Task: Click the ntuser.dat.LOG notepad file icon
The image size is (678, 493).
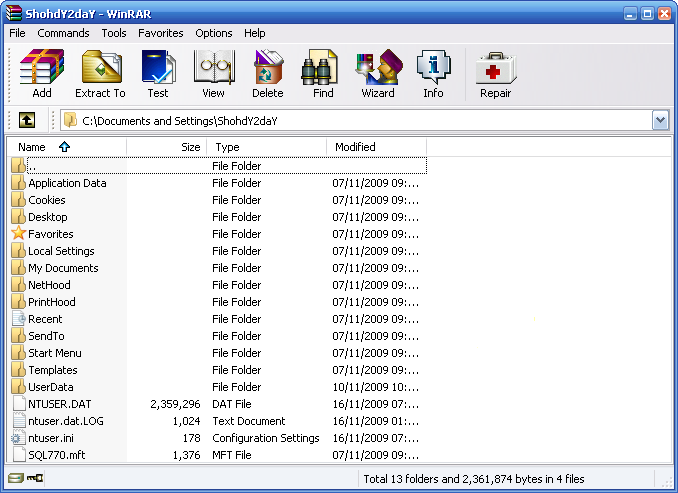Action: [x=19, y=420]
